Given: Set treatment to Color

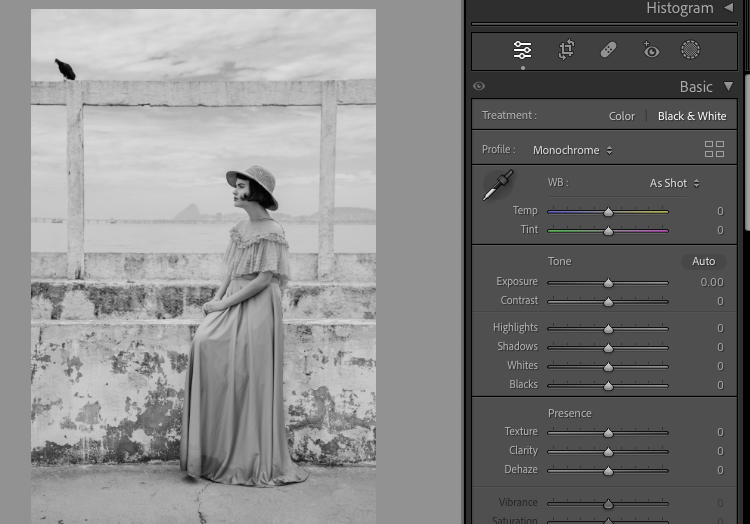Looking at the screenshot, I should [x=621, y=116].
